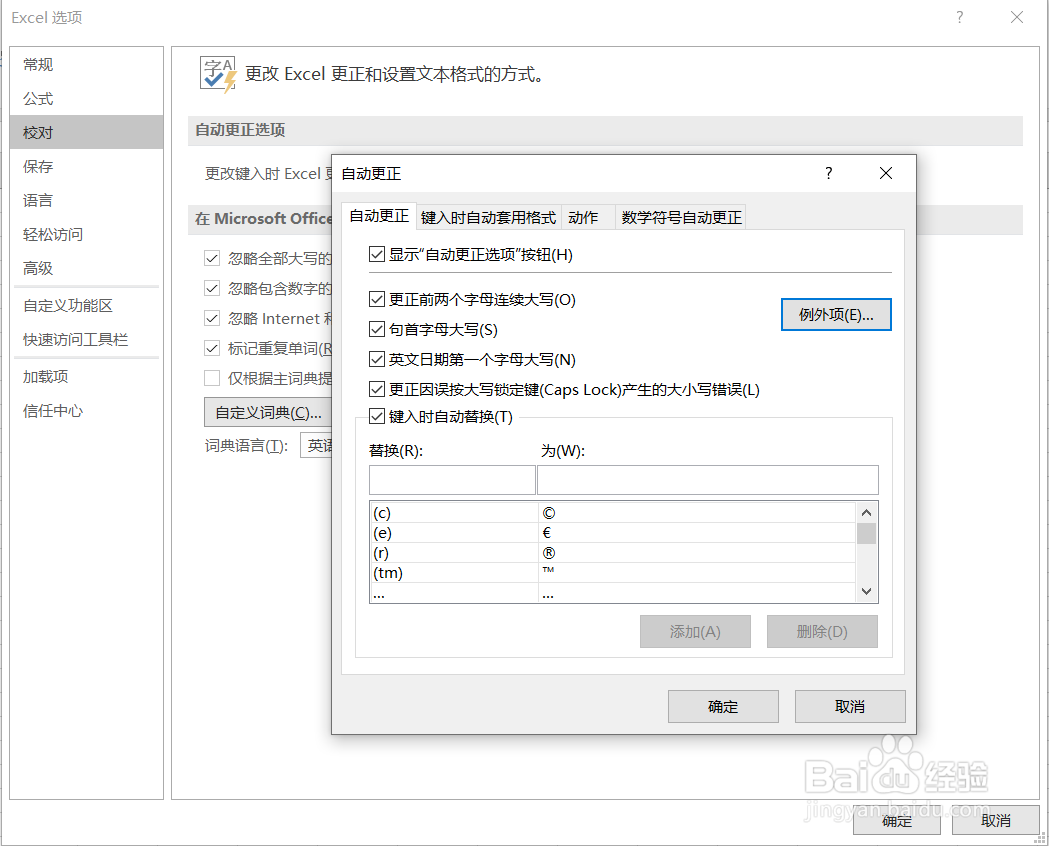Click the scroll down arrow in replacement list
Image resolution: width=1049 pixels, height=846 pixels.
coord(866,591)
